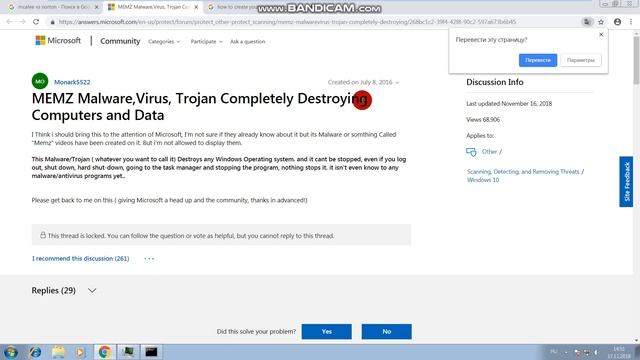Viewport: 640px width, 360px height.
Task: Open the Monark5522 user profile link
Action: 72,82
